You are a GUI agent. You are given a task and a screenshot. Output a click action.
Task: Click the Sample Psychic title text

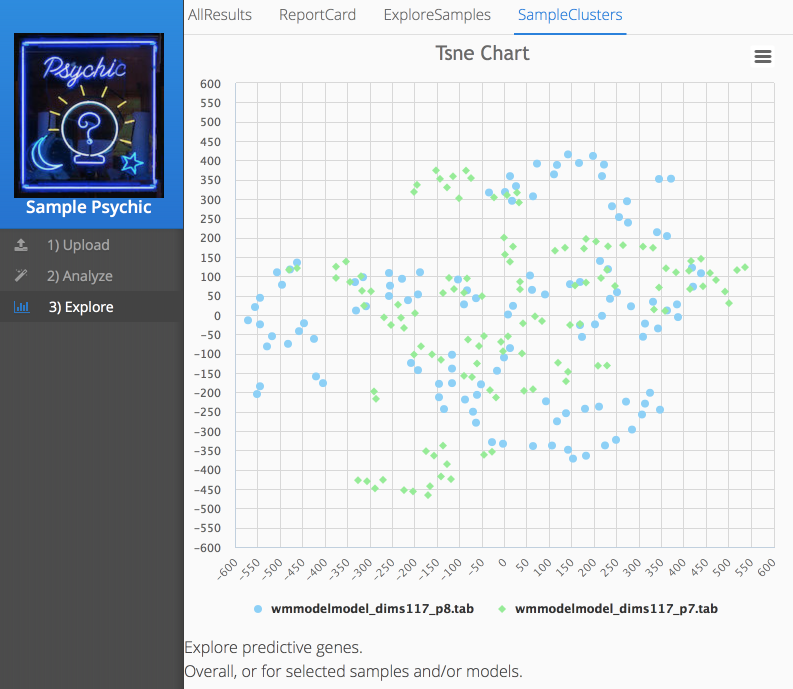(x=89, y=207)
